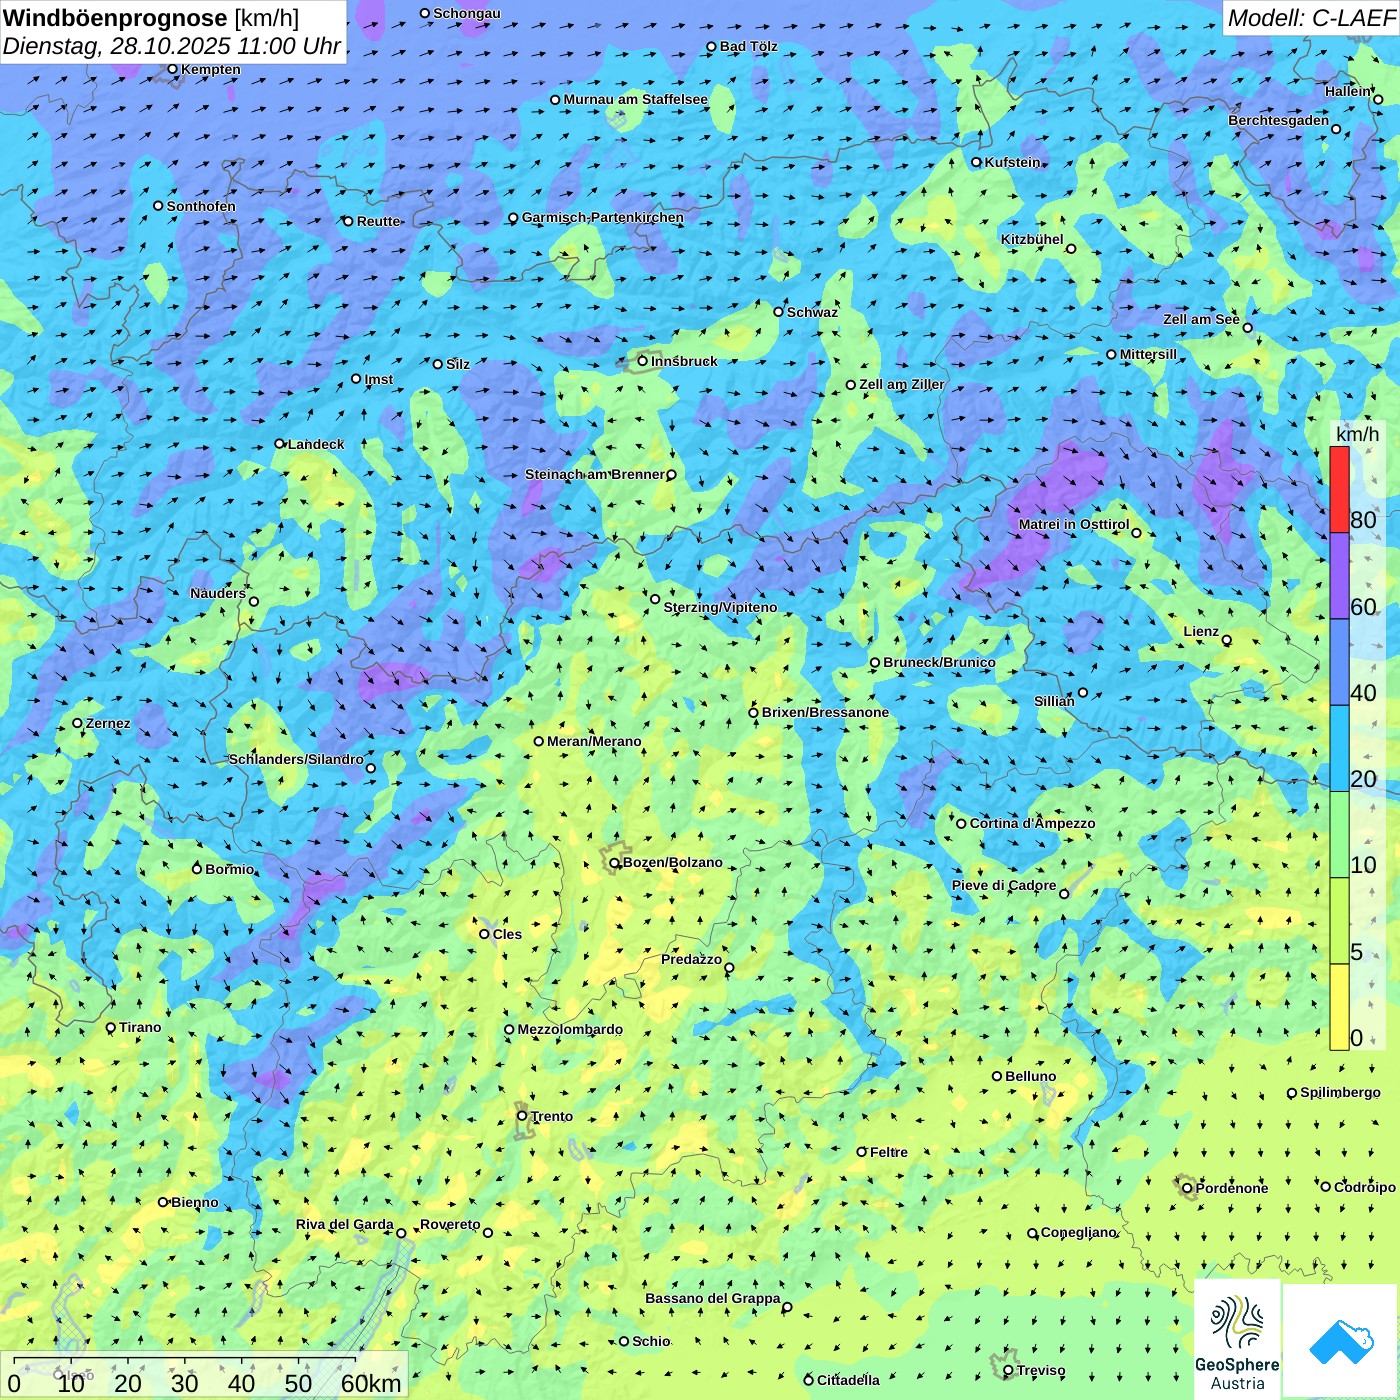Click the Tirano city label

pos(140,1027)
